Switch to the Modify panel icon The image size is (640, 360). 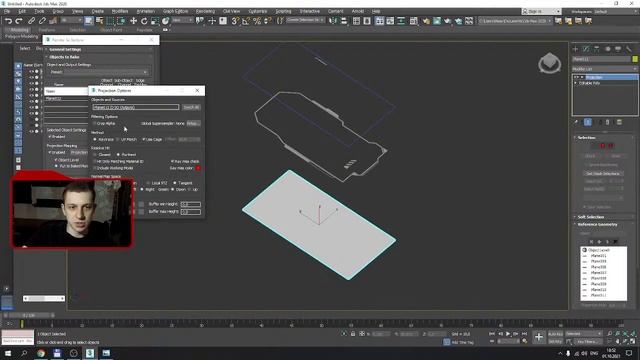click(586, 49)
